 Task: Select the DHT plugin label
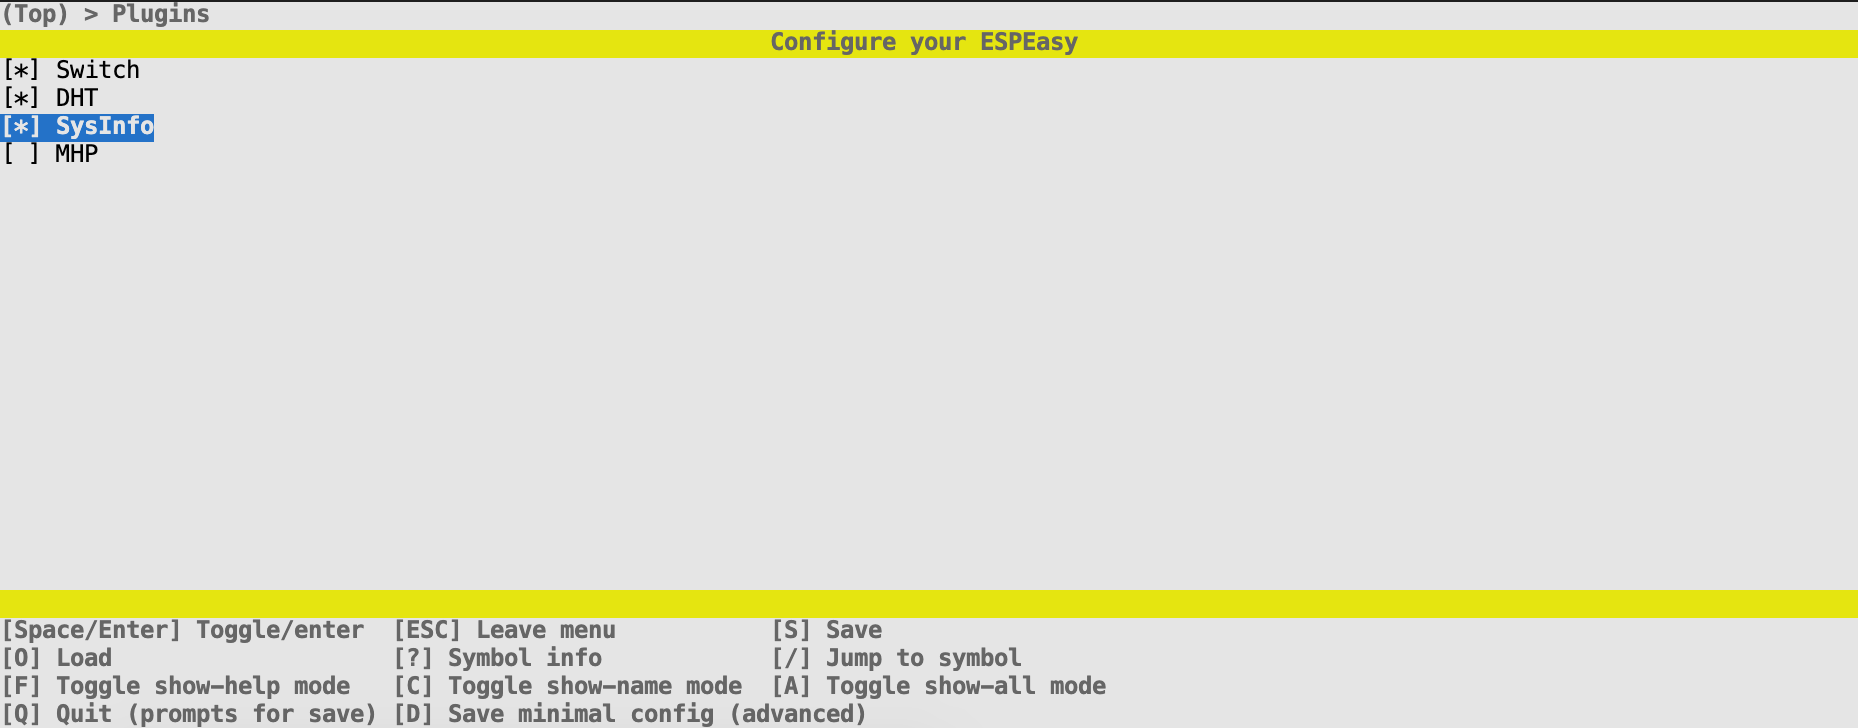77,98
